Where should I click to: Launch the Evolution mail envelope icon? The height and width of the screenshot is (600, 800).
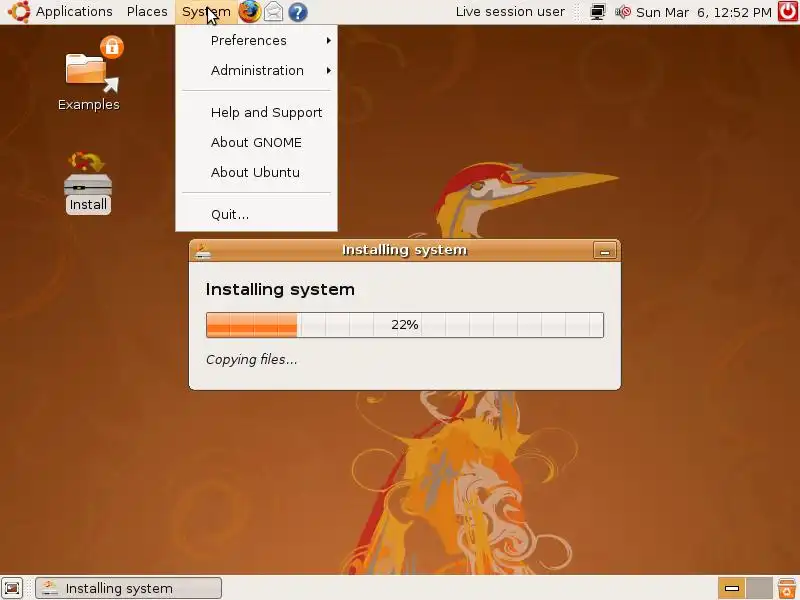pyautogui.click(x=273, y=12)
